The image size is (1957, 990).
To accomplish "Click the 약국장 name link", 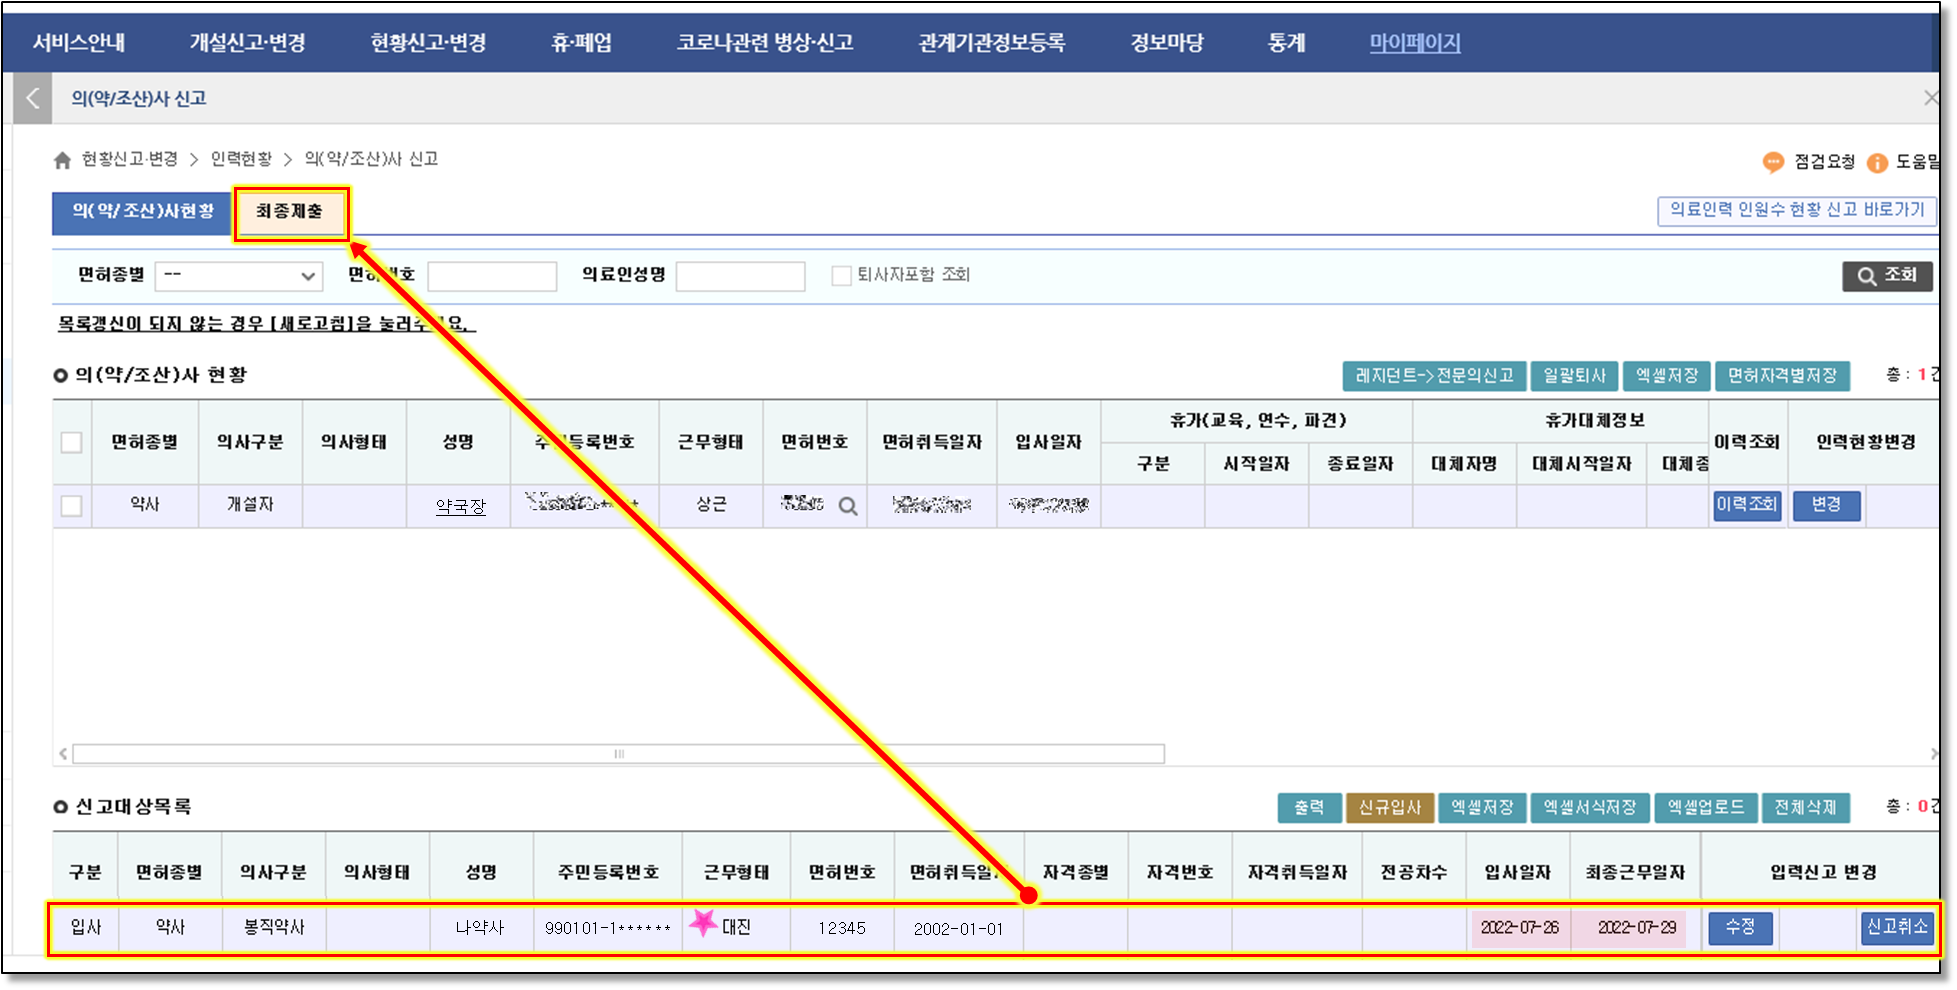I will [x=460, y=506].
